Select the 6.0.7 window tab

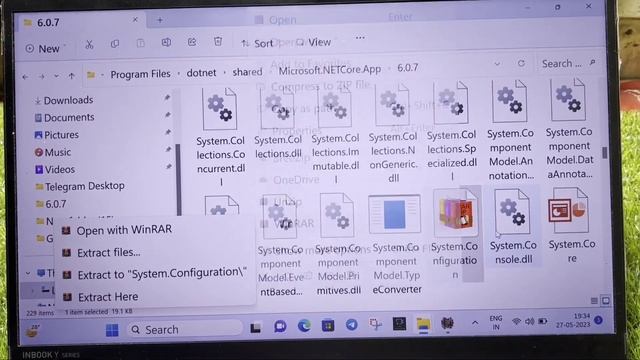tap(82, 22)
